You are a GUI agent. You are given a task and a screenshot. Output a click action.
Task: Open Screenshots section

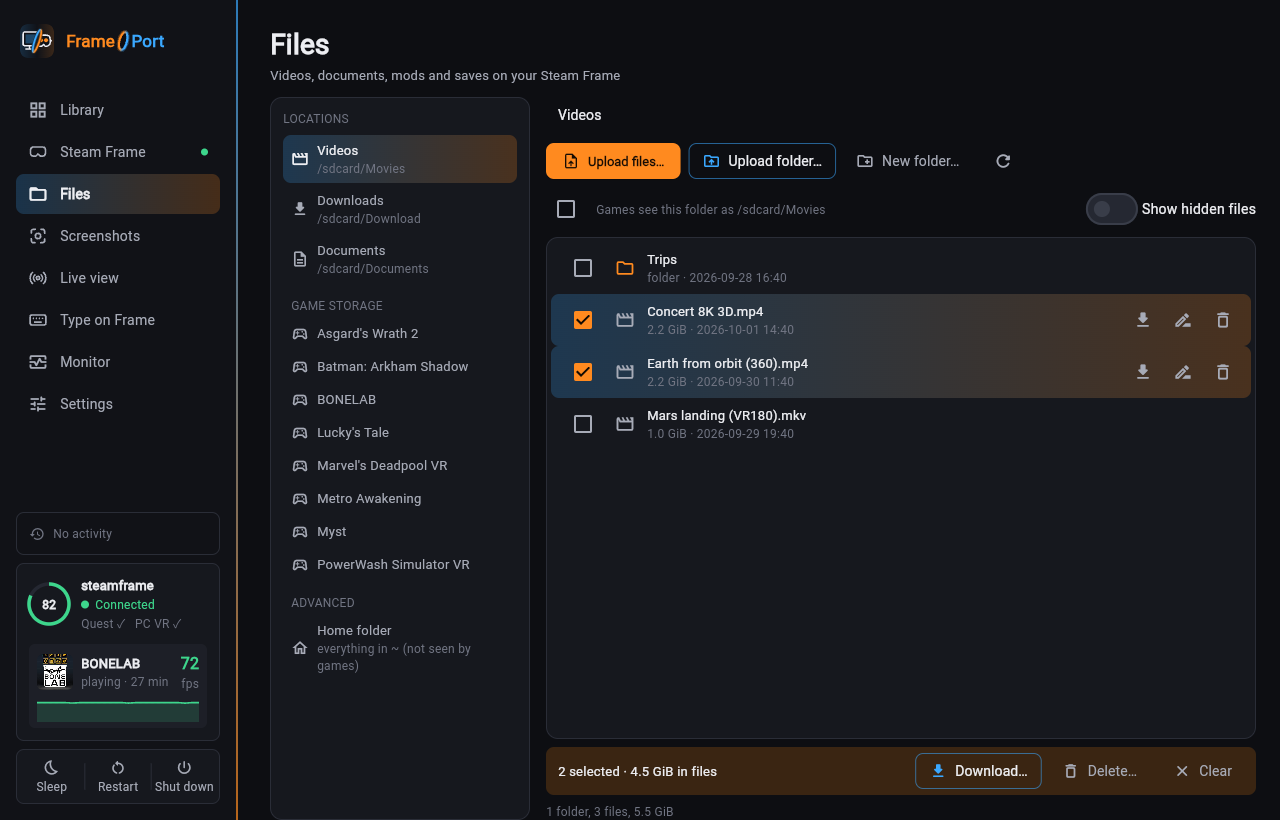coord(118,236)
